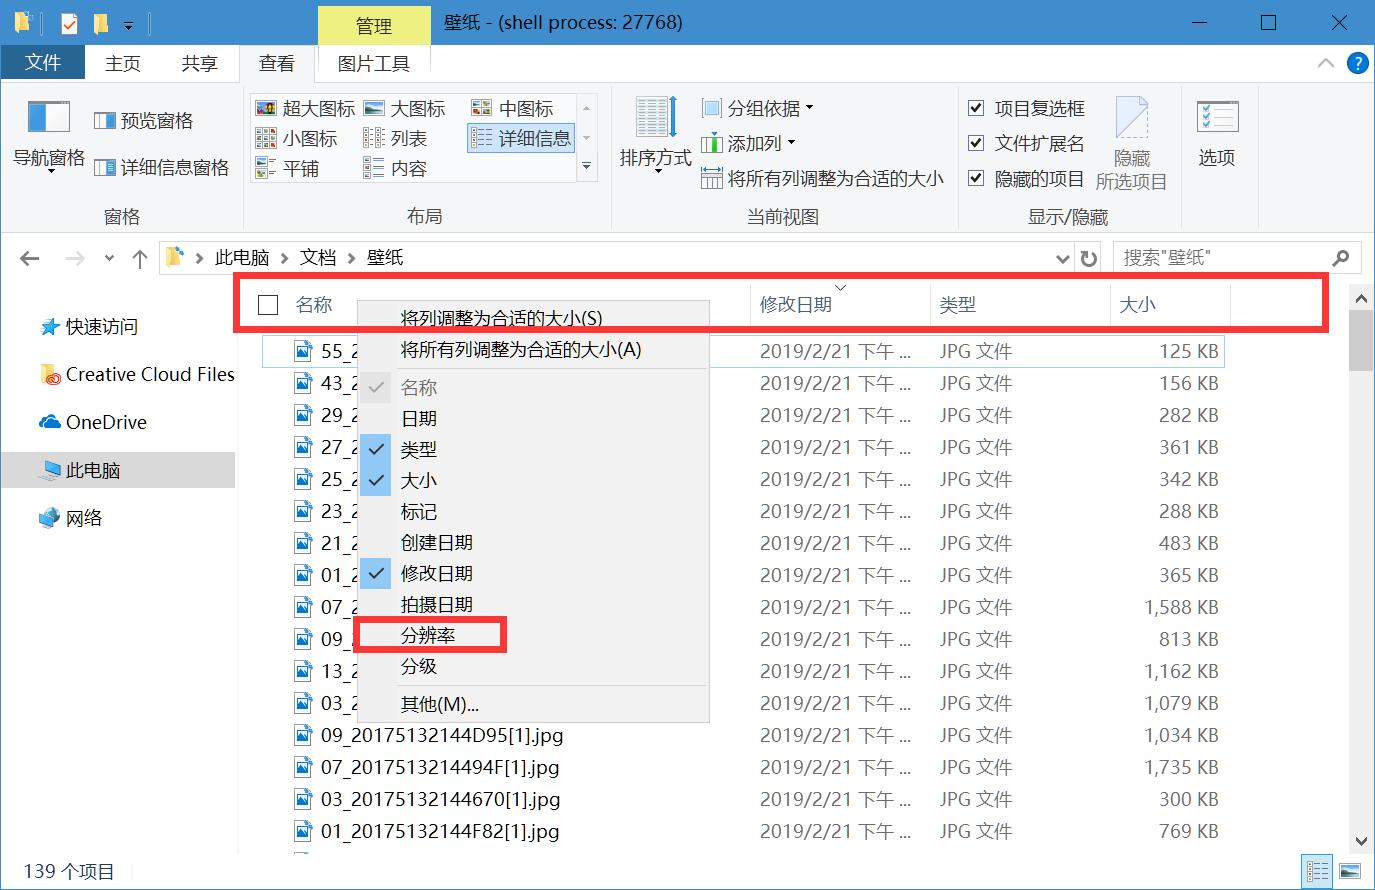
Task: Click 隐藏所选项目 to hide selected items
Action: click(x=1131, y=140)
